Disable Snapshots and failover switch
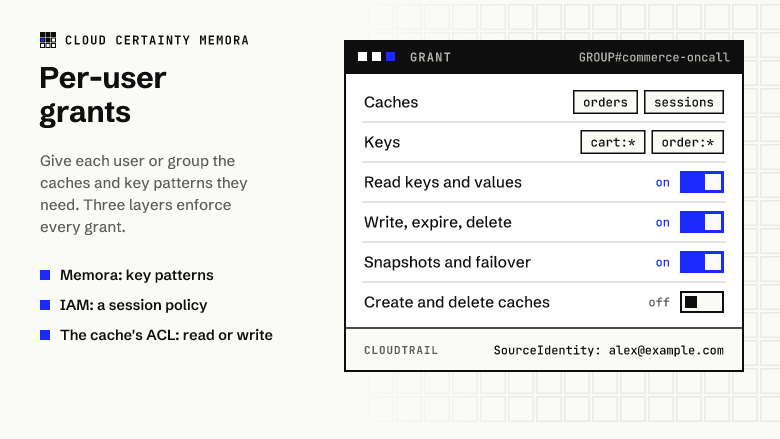 click(x=701, y=262)
